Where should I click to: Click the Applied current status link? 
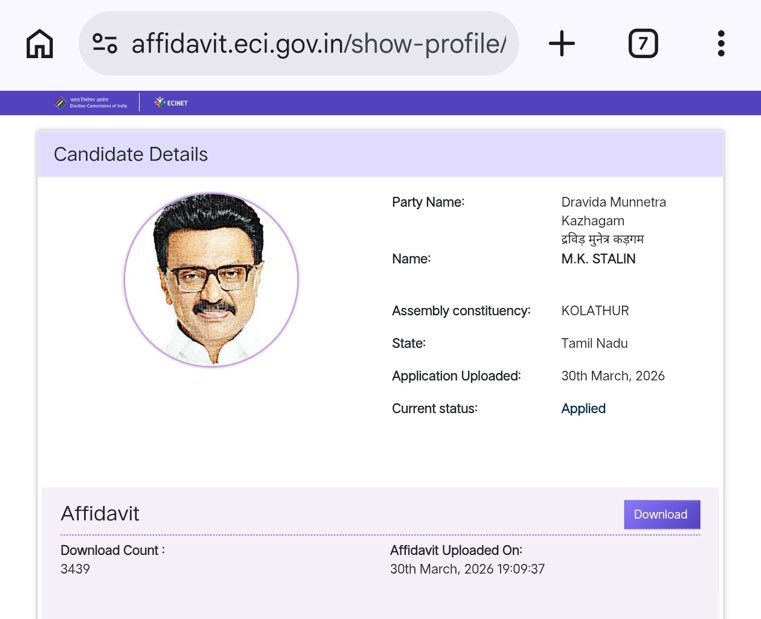pyautogui.click(x=583, y=408)
